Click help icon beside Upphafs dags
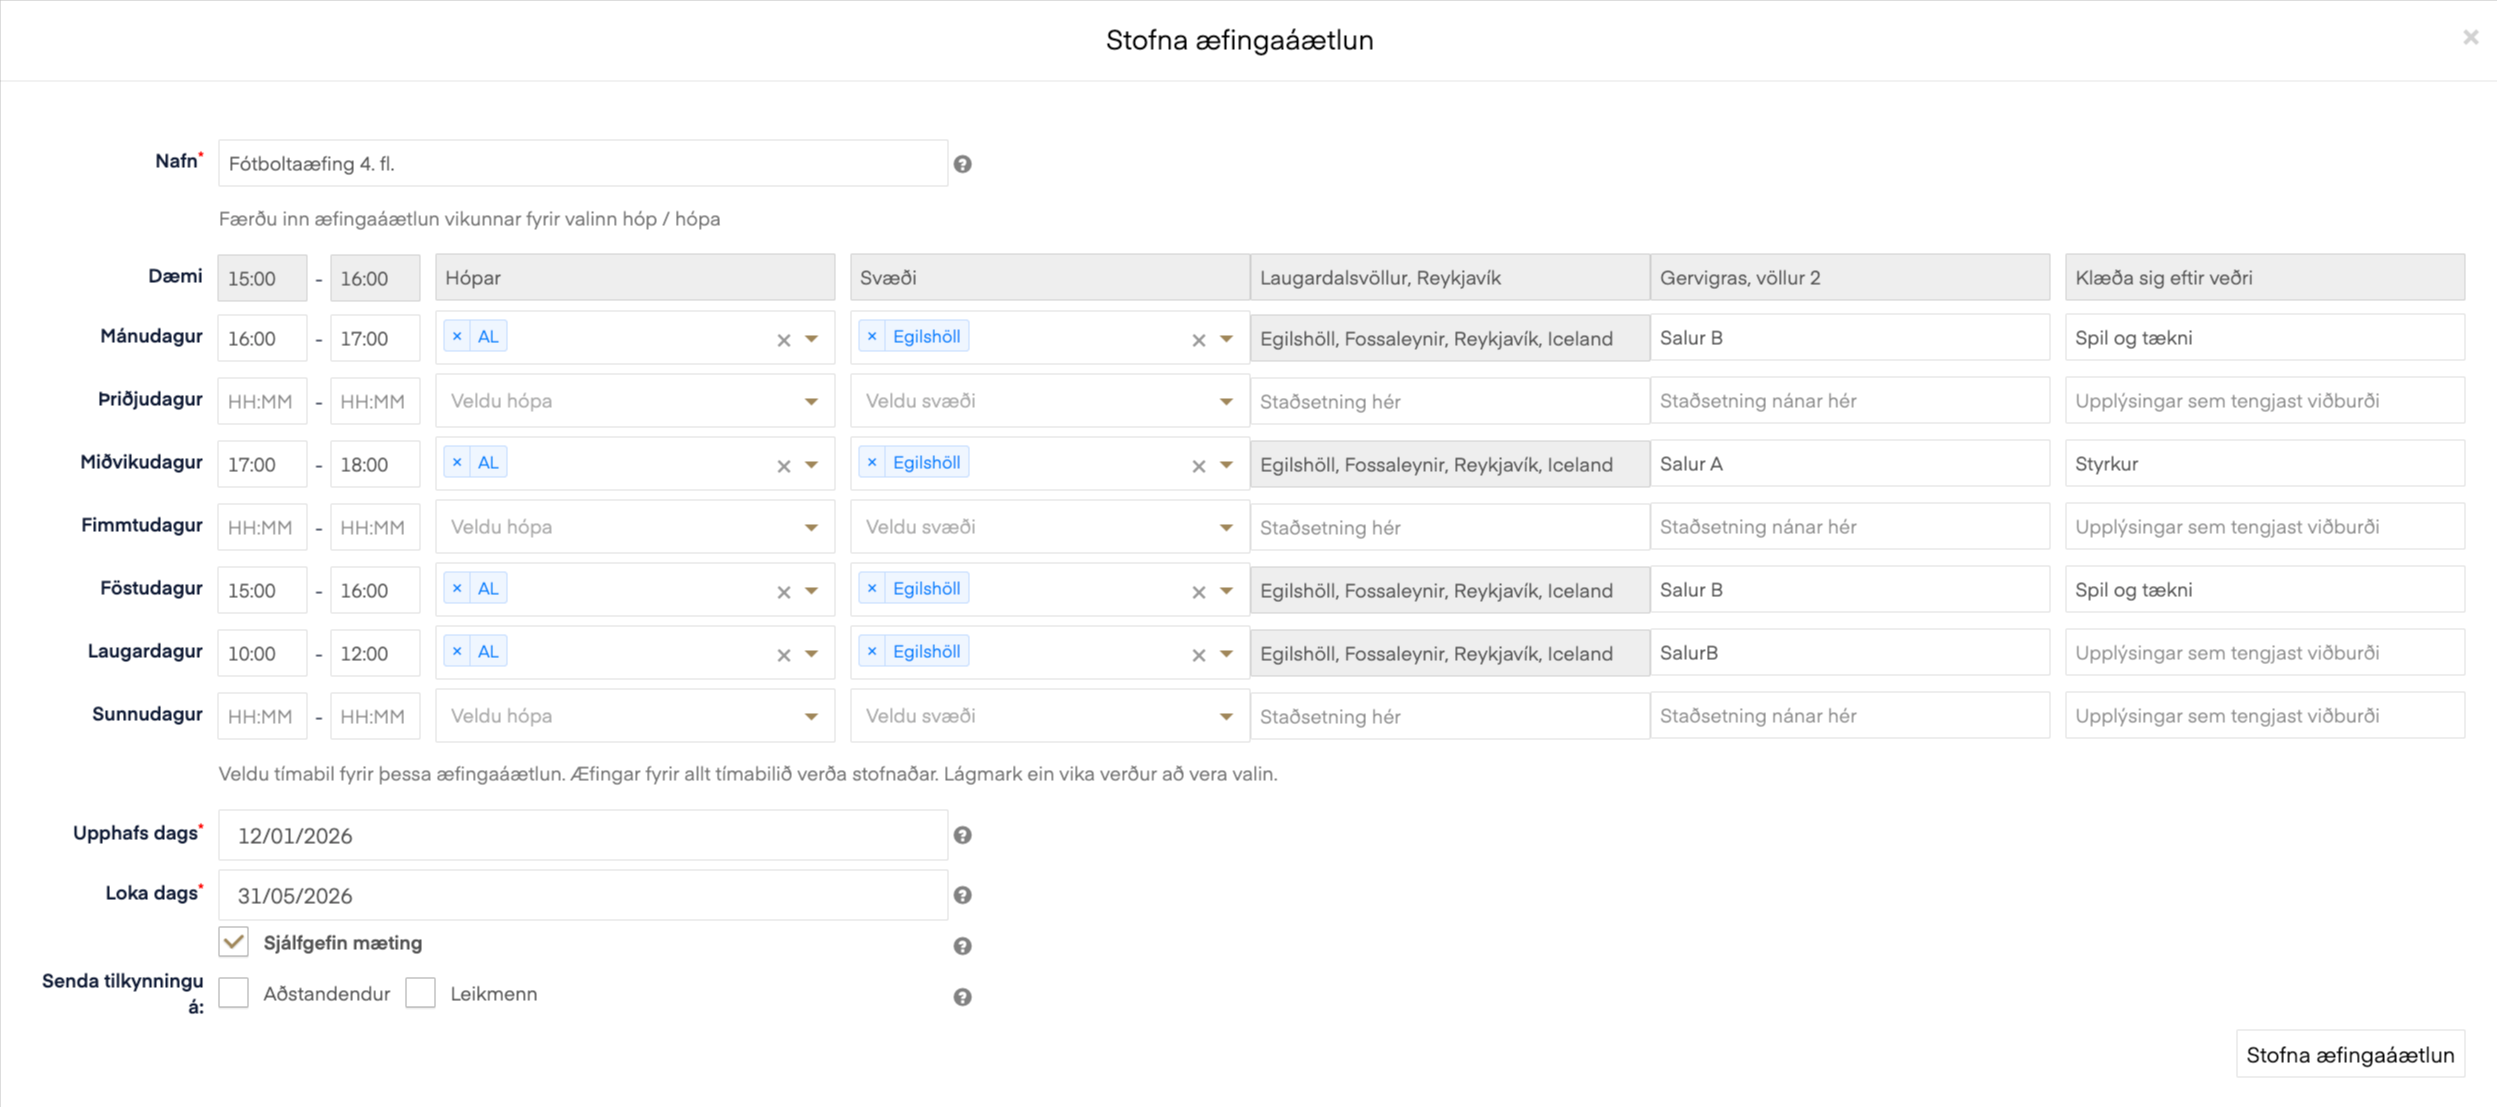Image resolution: width=2497 pixels, height=1107 pixels. pyautogui.click(x=962, y=835)
